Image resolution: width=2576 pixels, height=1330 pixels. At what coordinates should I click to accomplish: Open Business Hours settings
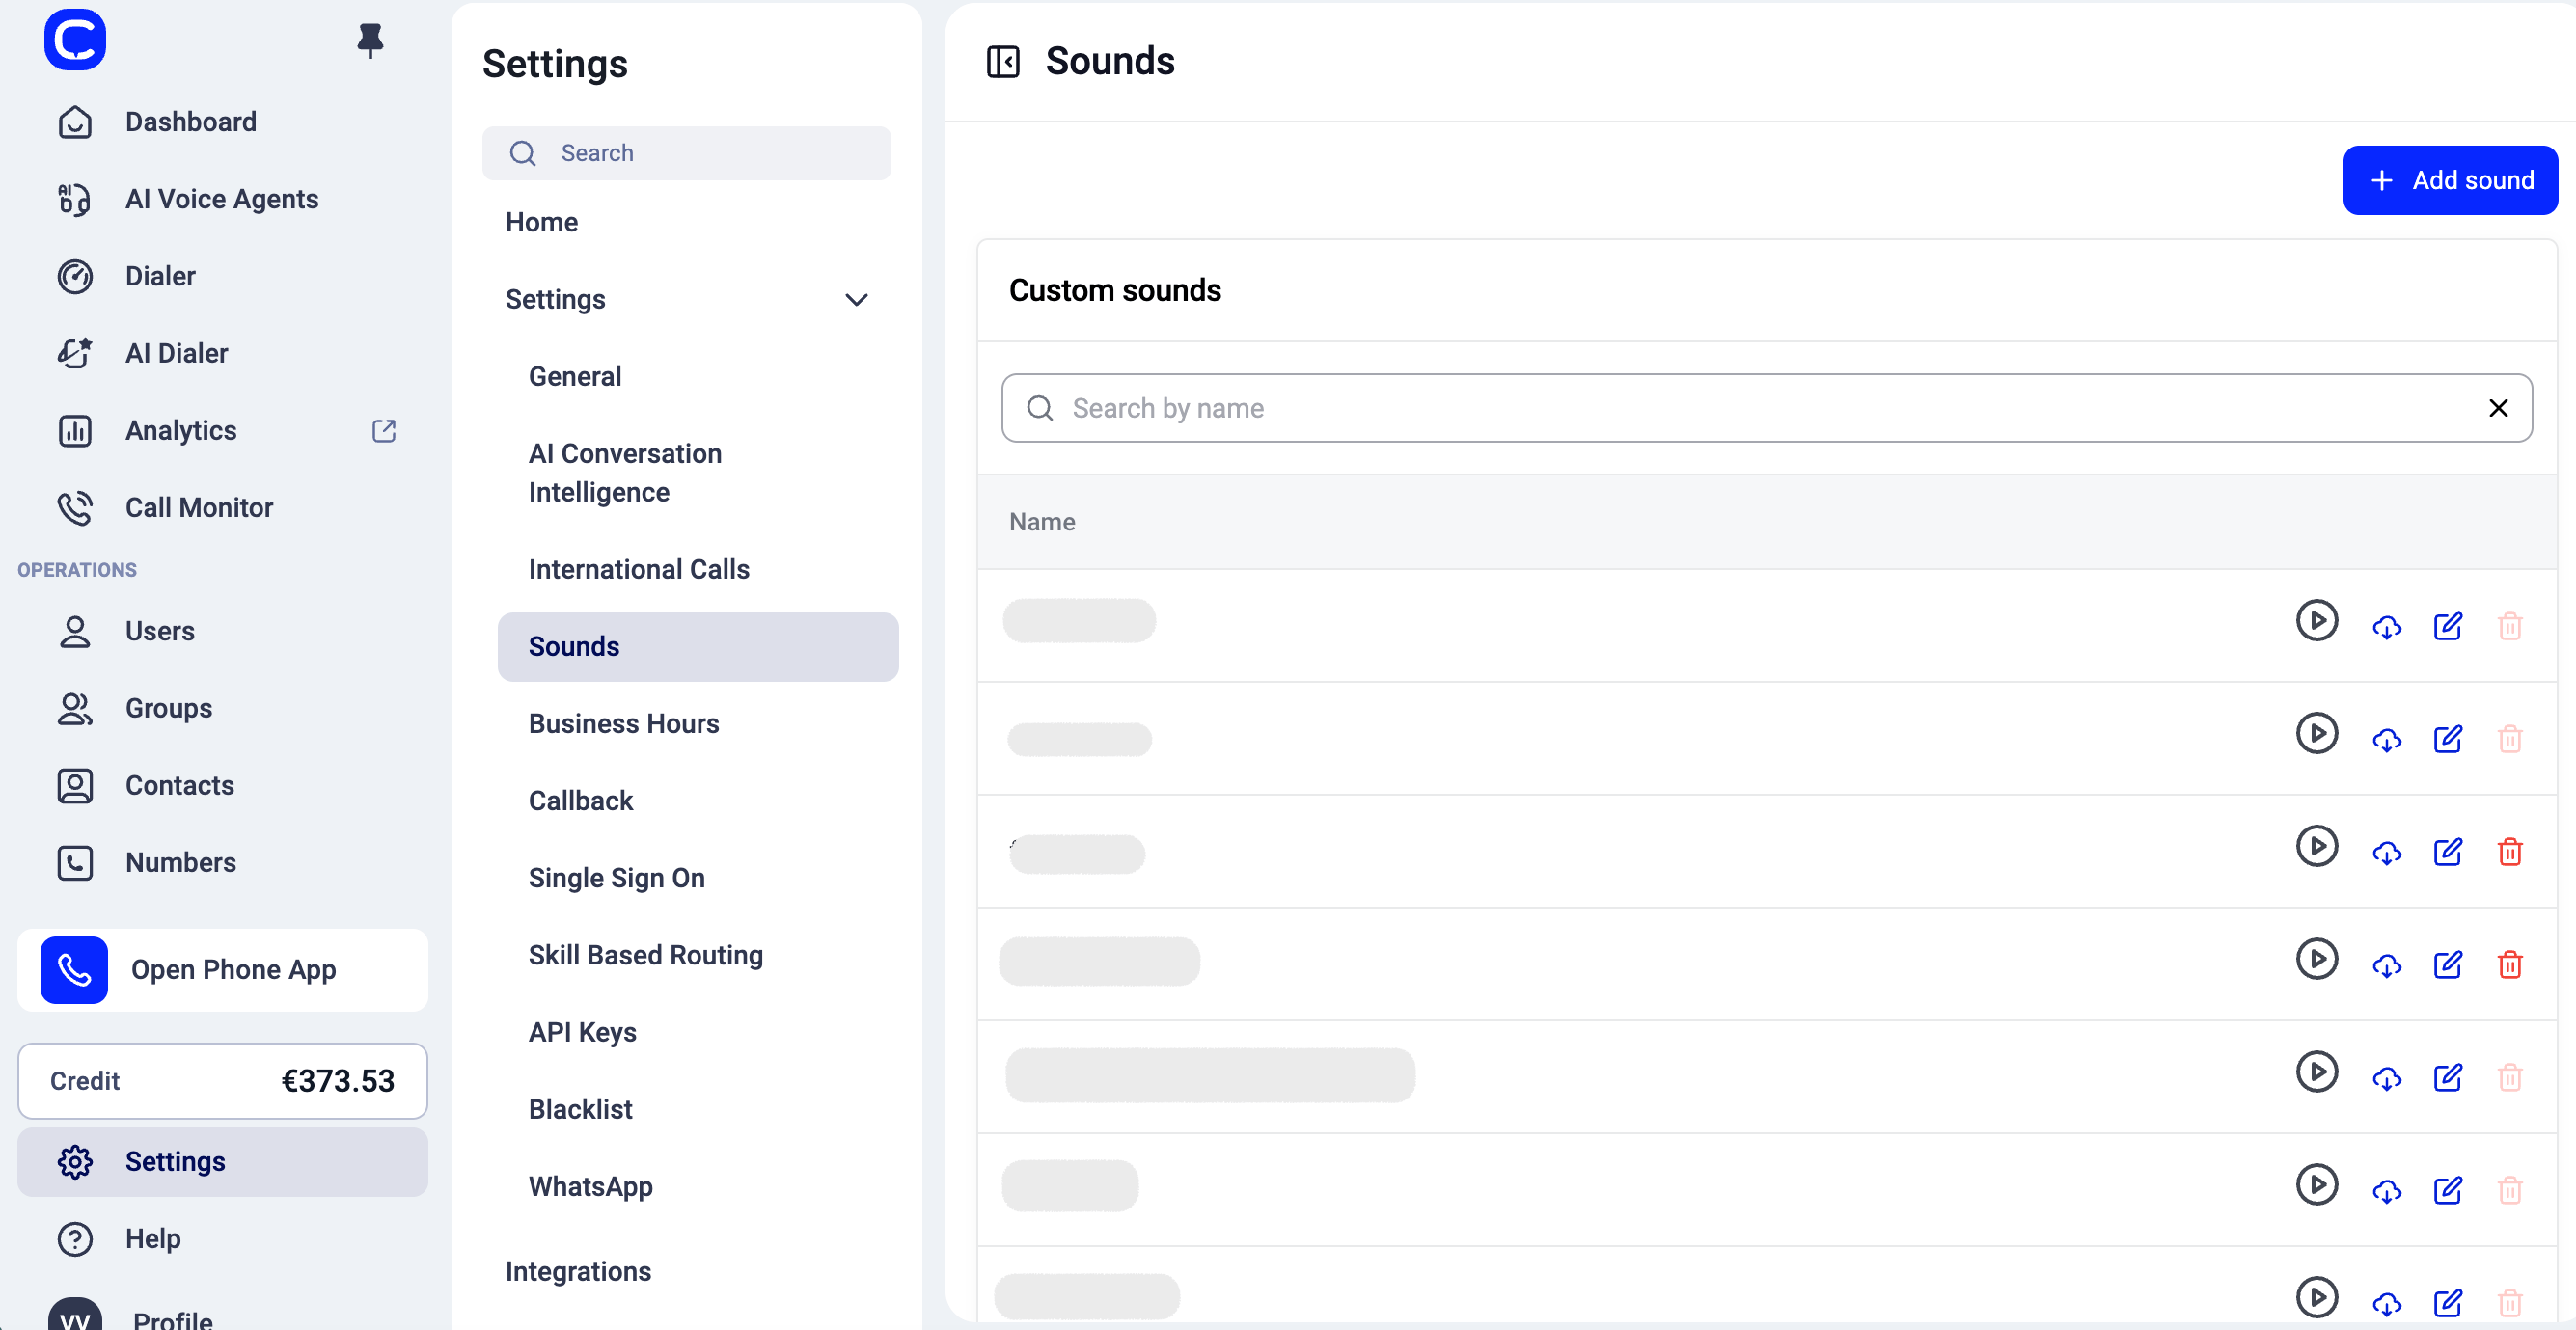[624, 724]
